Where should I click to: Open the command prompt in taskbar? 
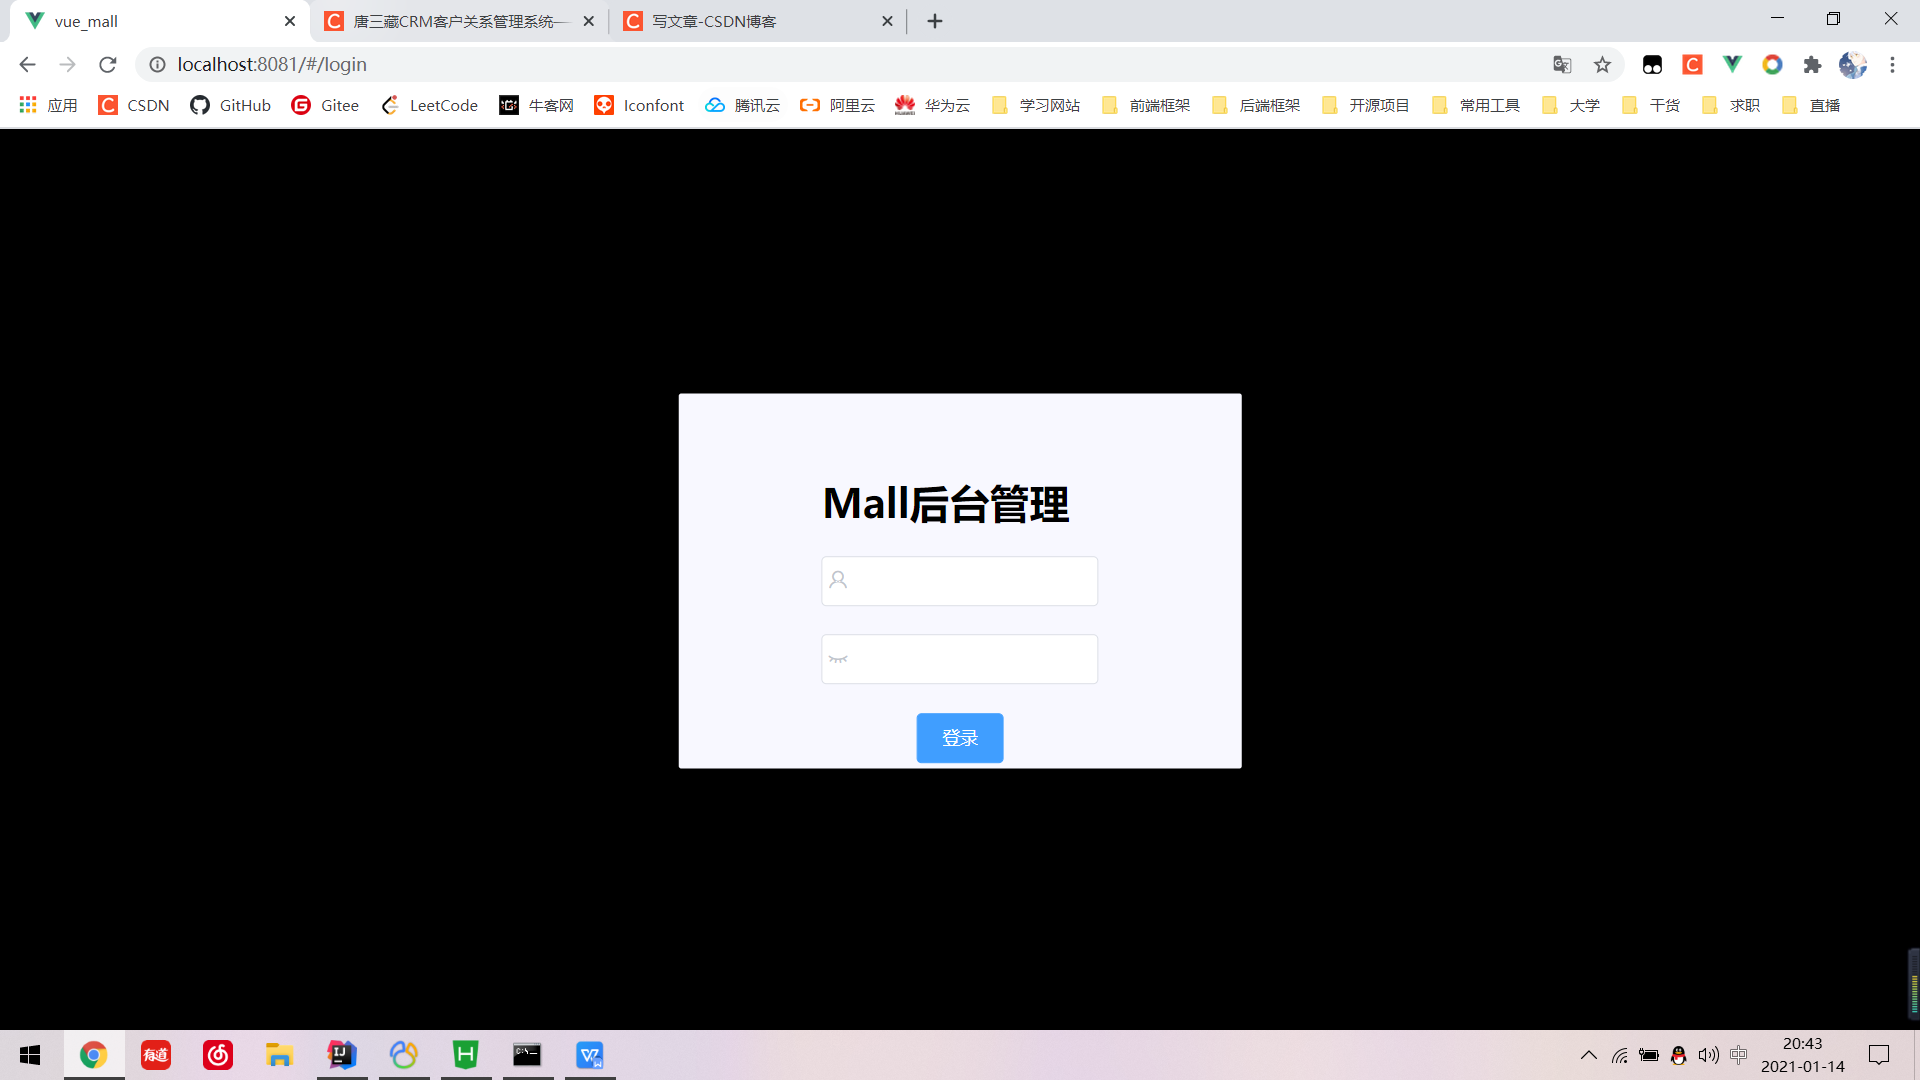coord(527,1055)
